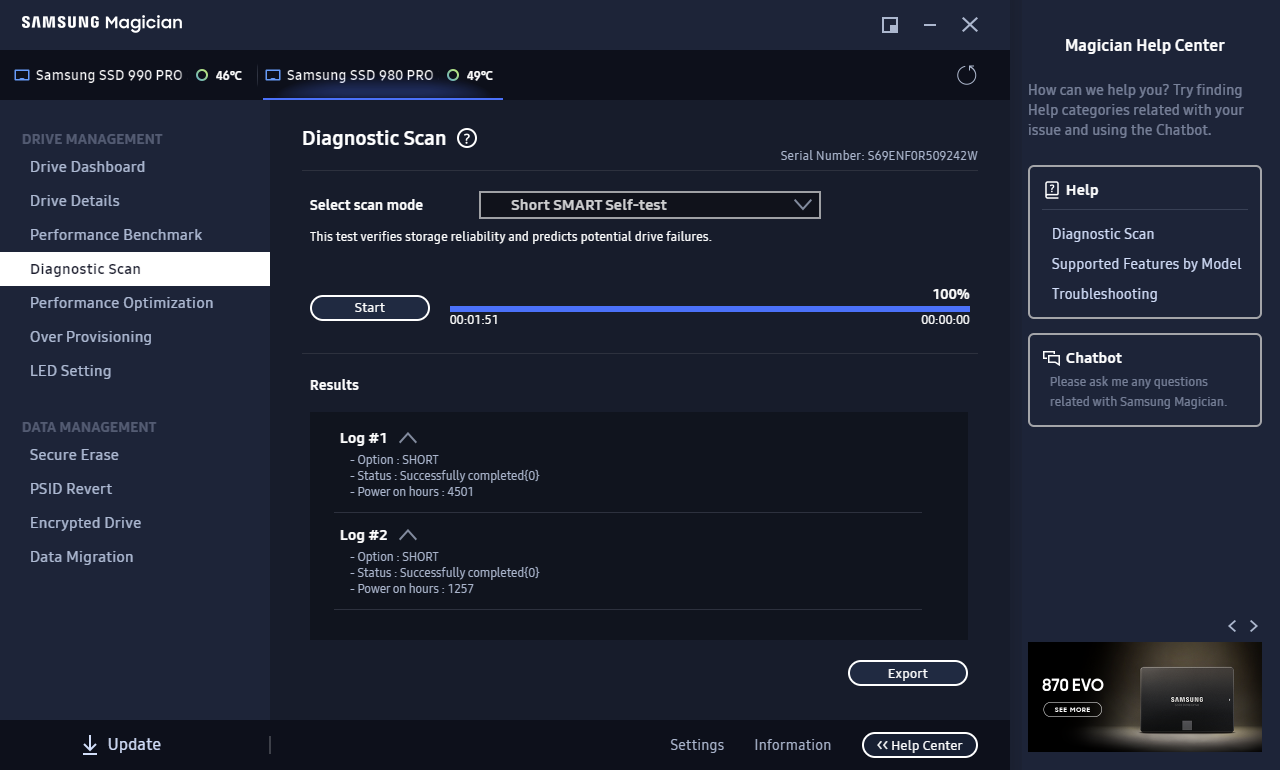Click the Samsung SSD 990 PRO drive icon

pyautogui.click(x=22, y=75)
